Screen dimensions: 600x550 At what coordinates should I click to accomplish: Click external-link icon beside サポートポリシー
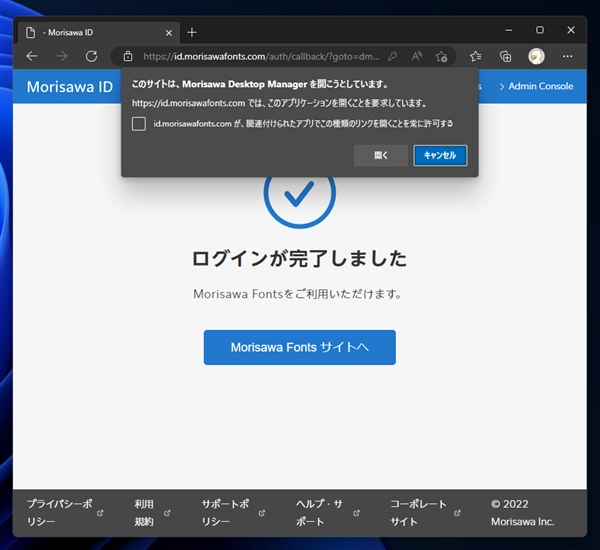tap(262, 513)
